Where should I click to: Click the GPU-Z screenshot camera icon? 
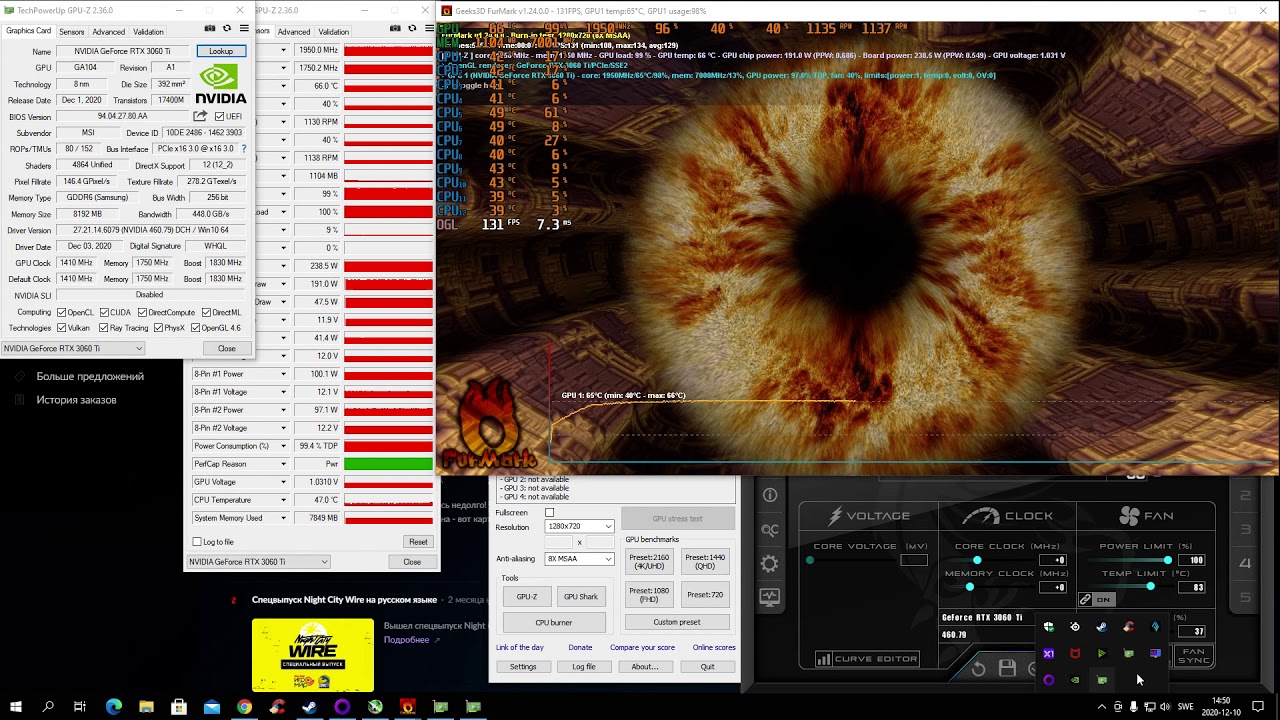point(210,29)
